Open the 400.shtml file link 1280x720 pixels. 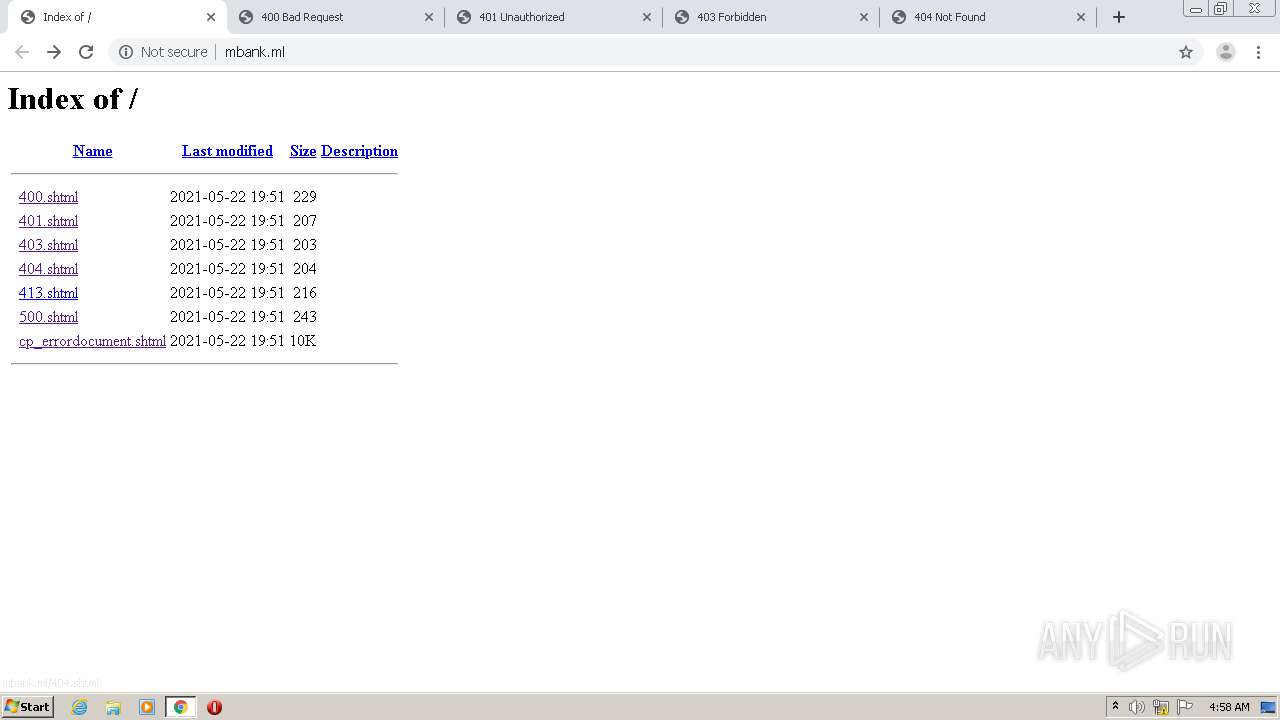pyautogui.click(x=48, y=197)
